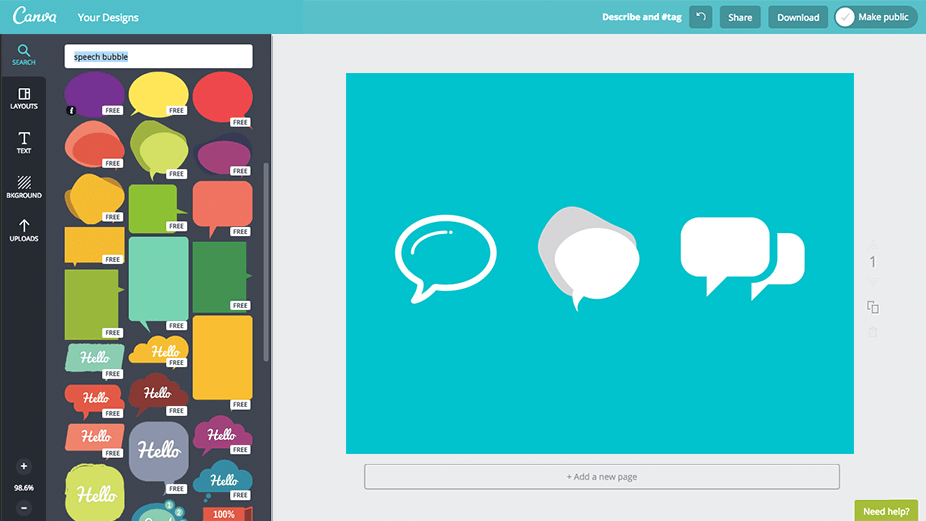
Task: Open the Layouts panel
Action: [24, 99]
